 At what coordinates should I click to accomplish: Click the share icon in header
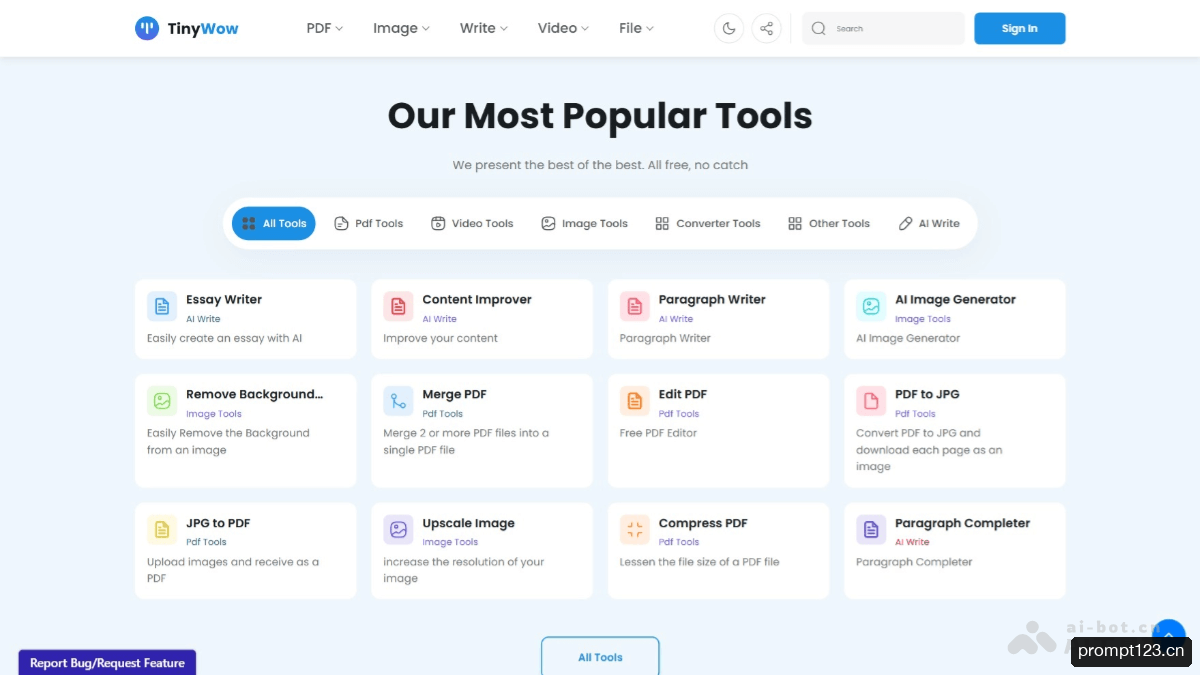click(x=767, y=28)
